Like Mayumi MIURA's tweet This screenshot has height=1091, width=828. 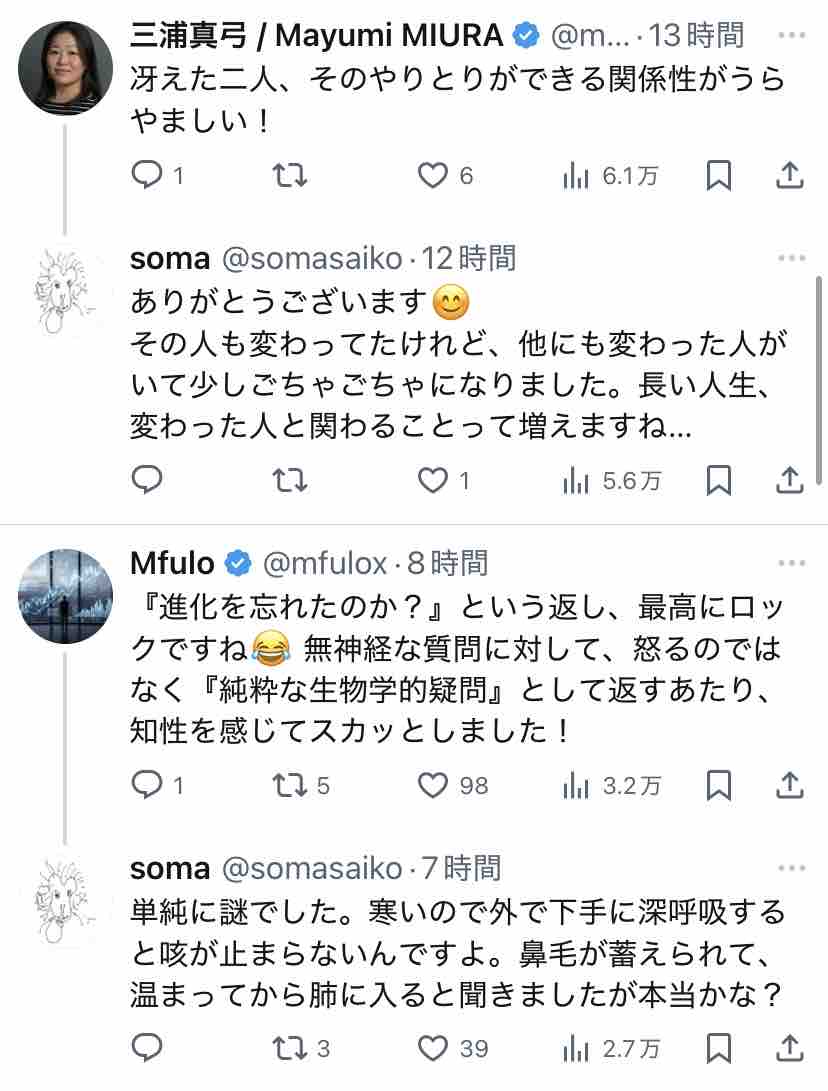[x=432, y=176]
